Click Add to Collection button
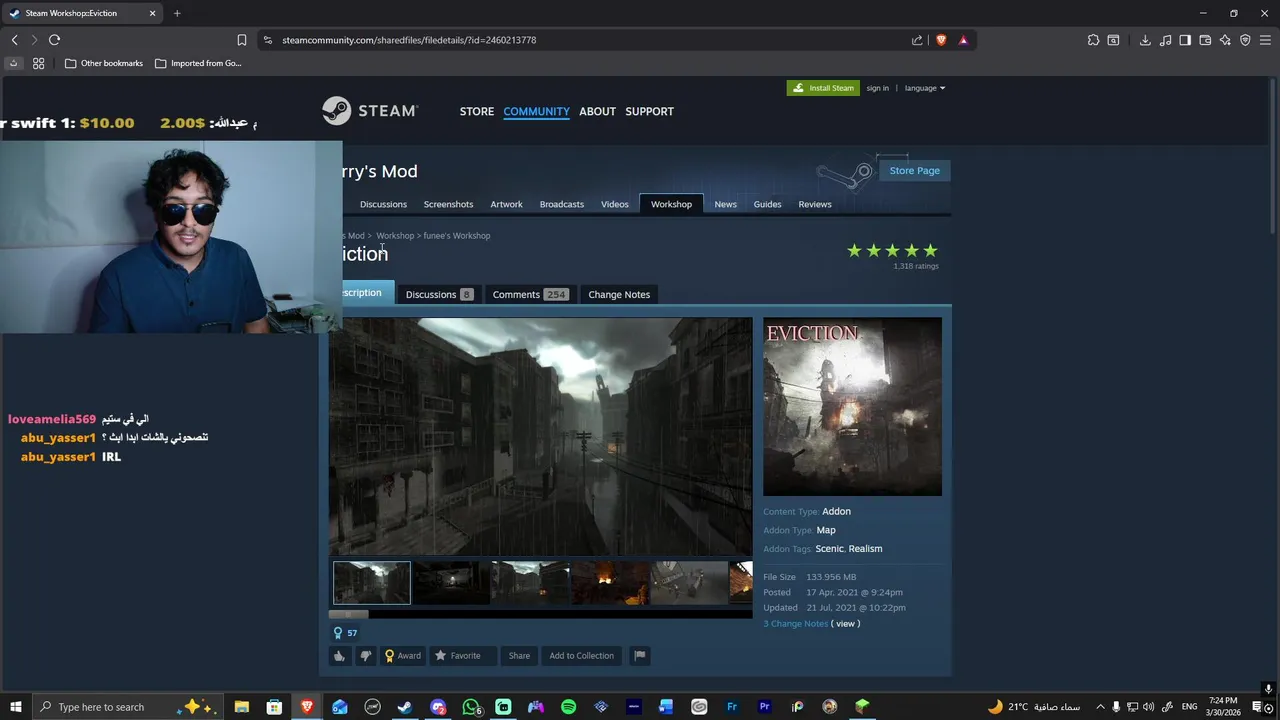The image size is (1280, 720). 581,656
